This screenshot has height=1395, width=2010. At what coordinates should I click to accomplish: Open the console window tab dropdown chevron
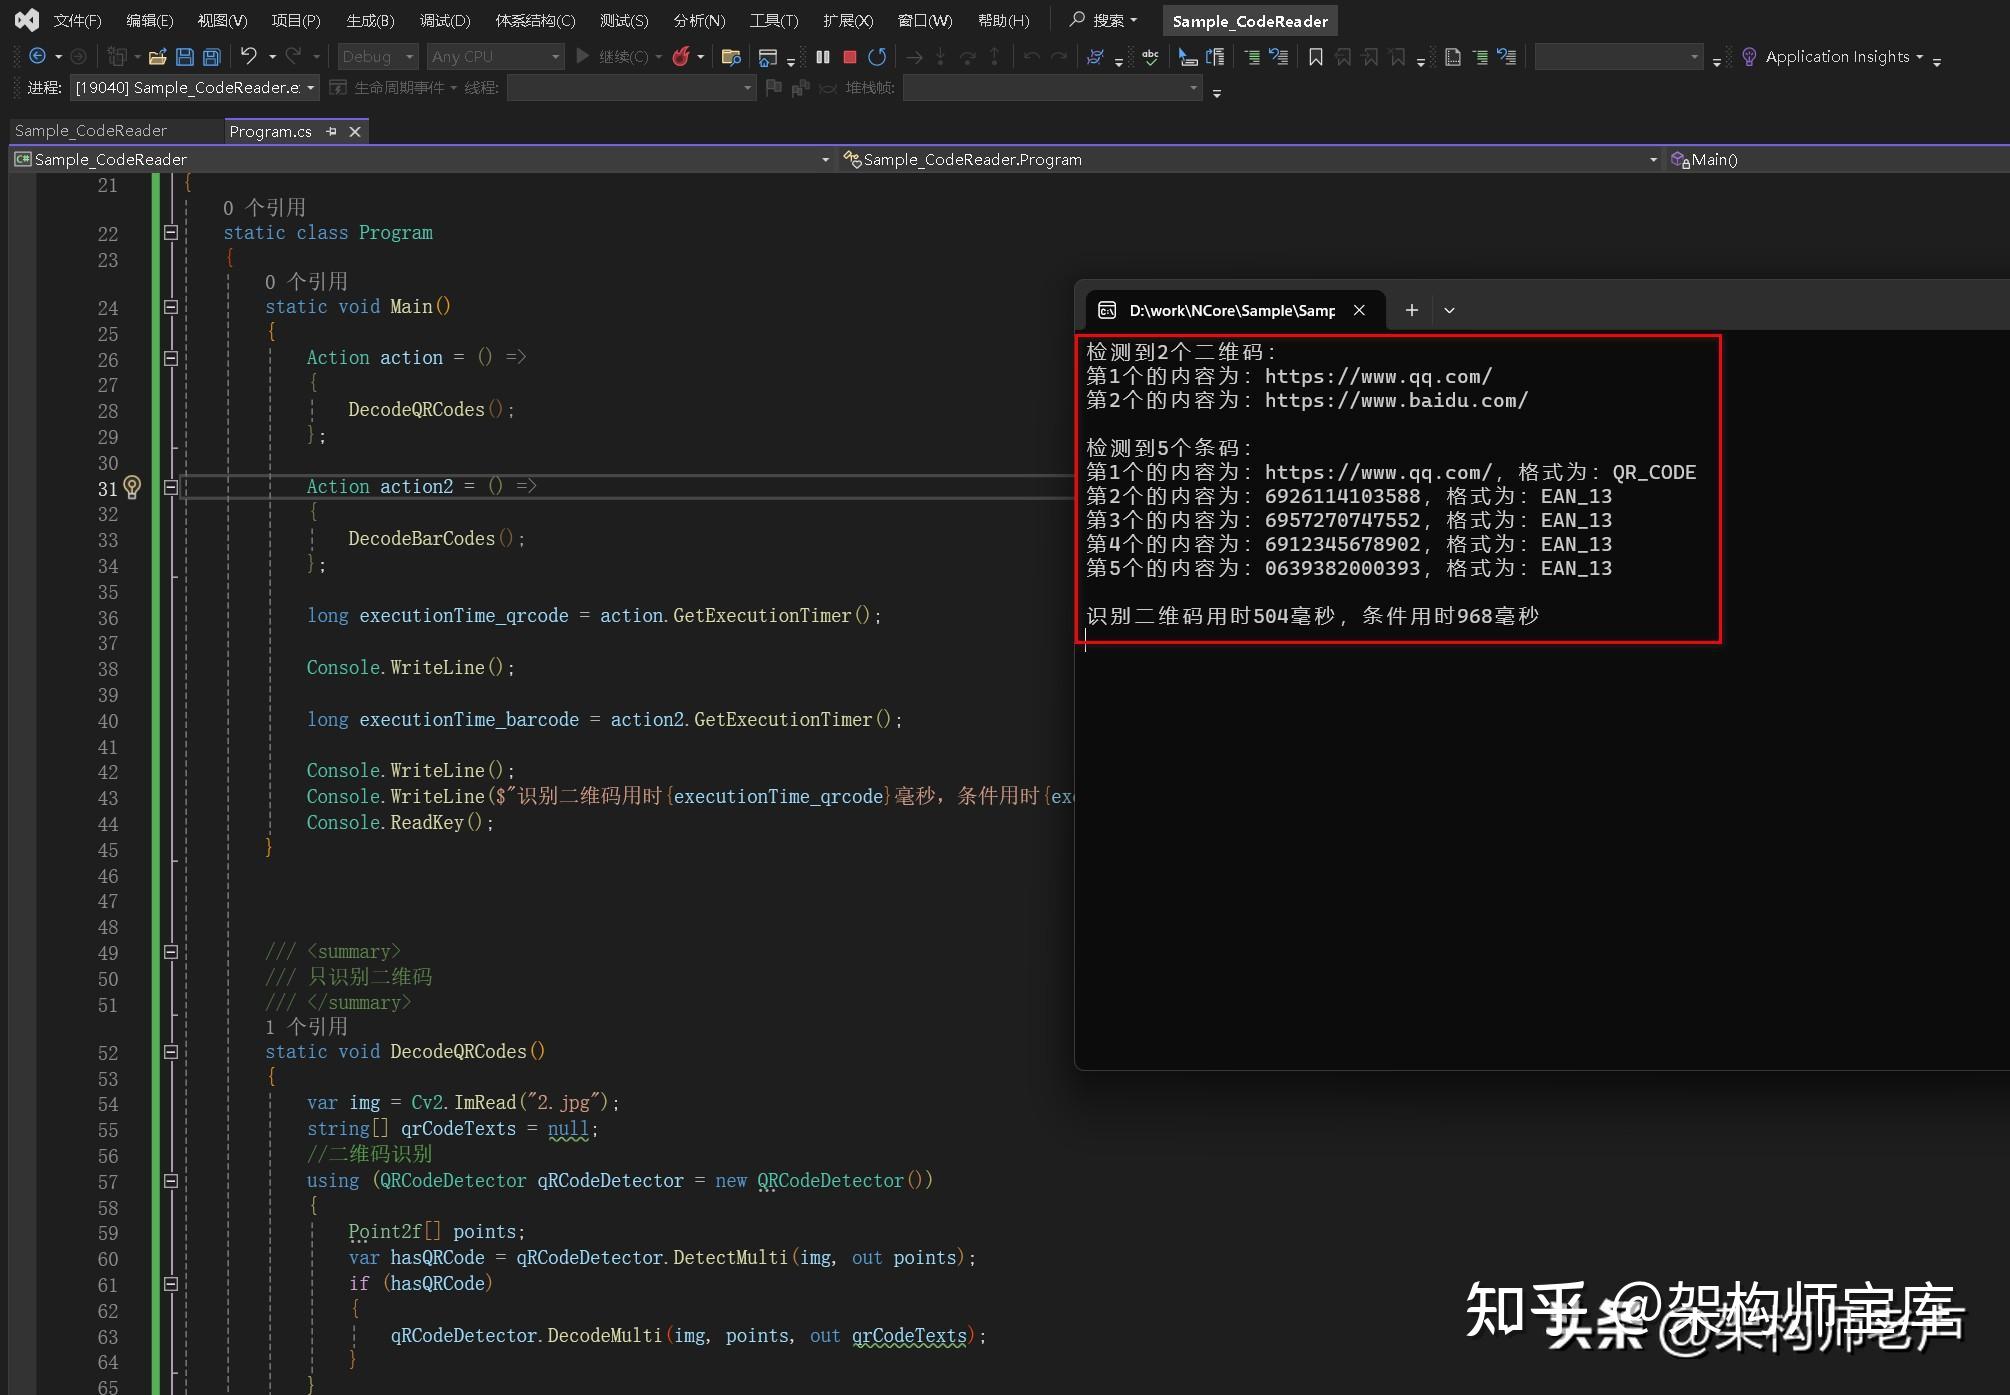tap(1449, 311)
